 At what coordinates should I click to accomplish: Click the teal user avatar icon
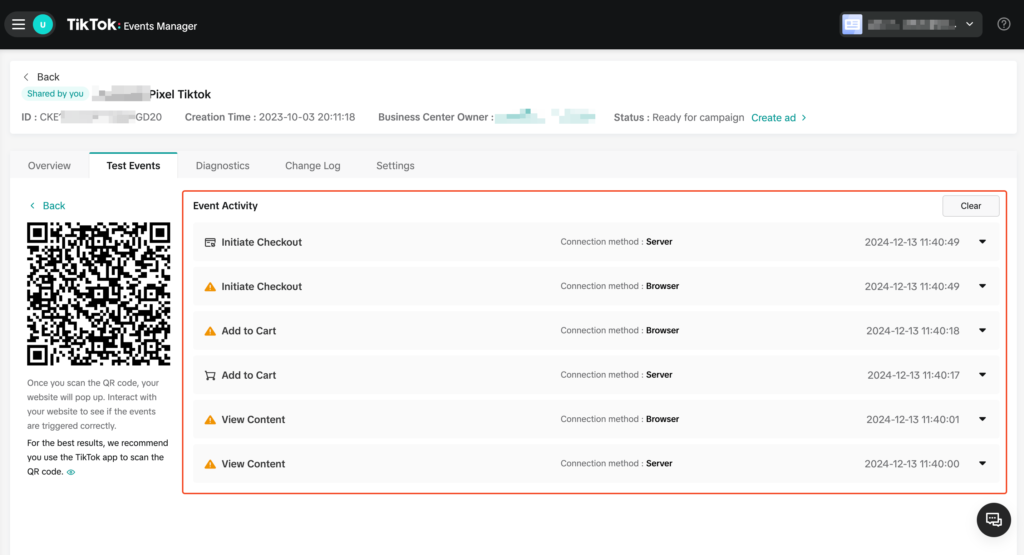tap(43, 25)
